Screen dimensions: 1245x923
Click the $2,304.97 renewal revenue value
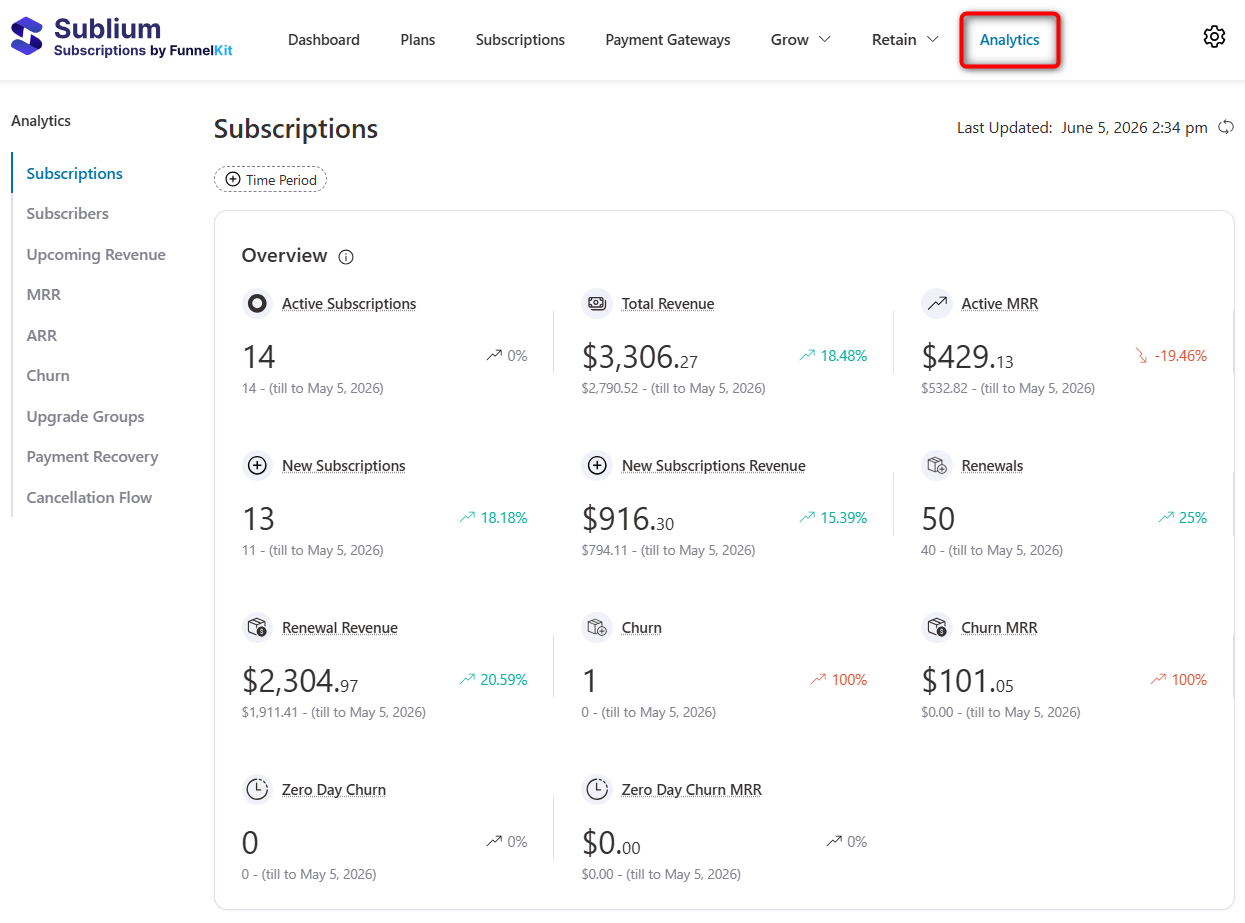tap(300, 681)
